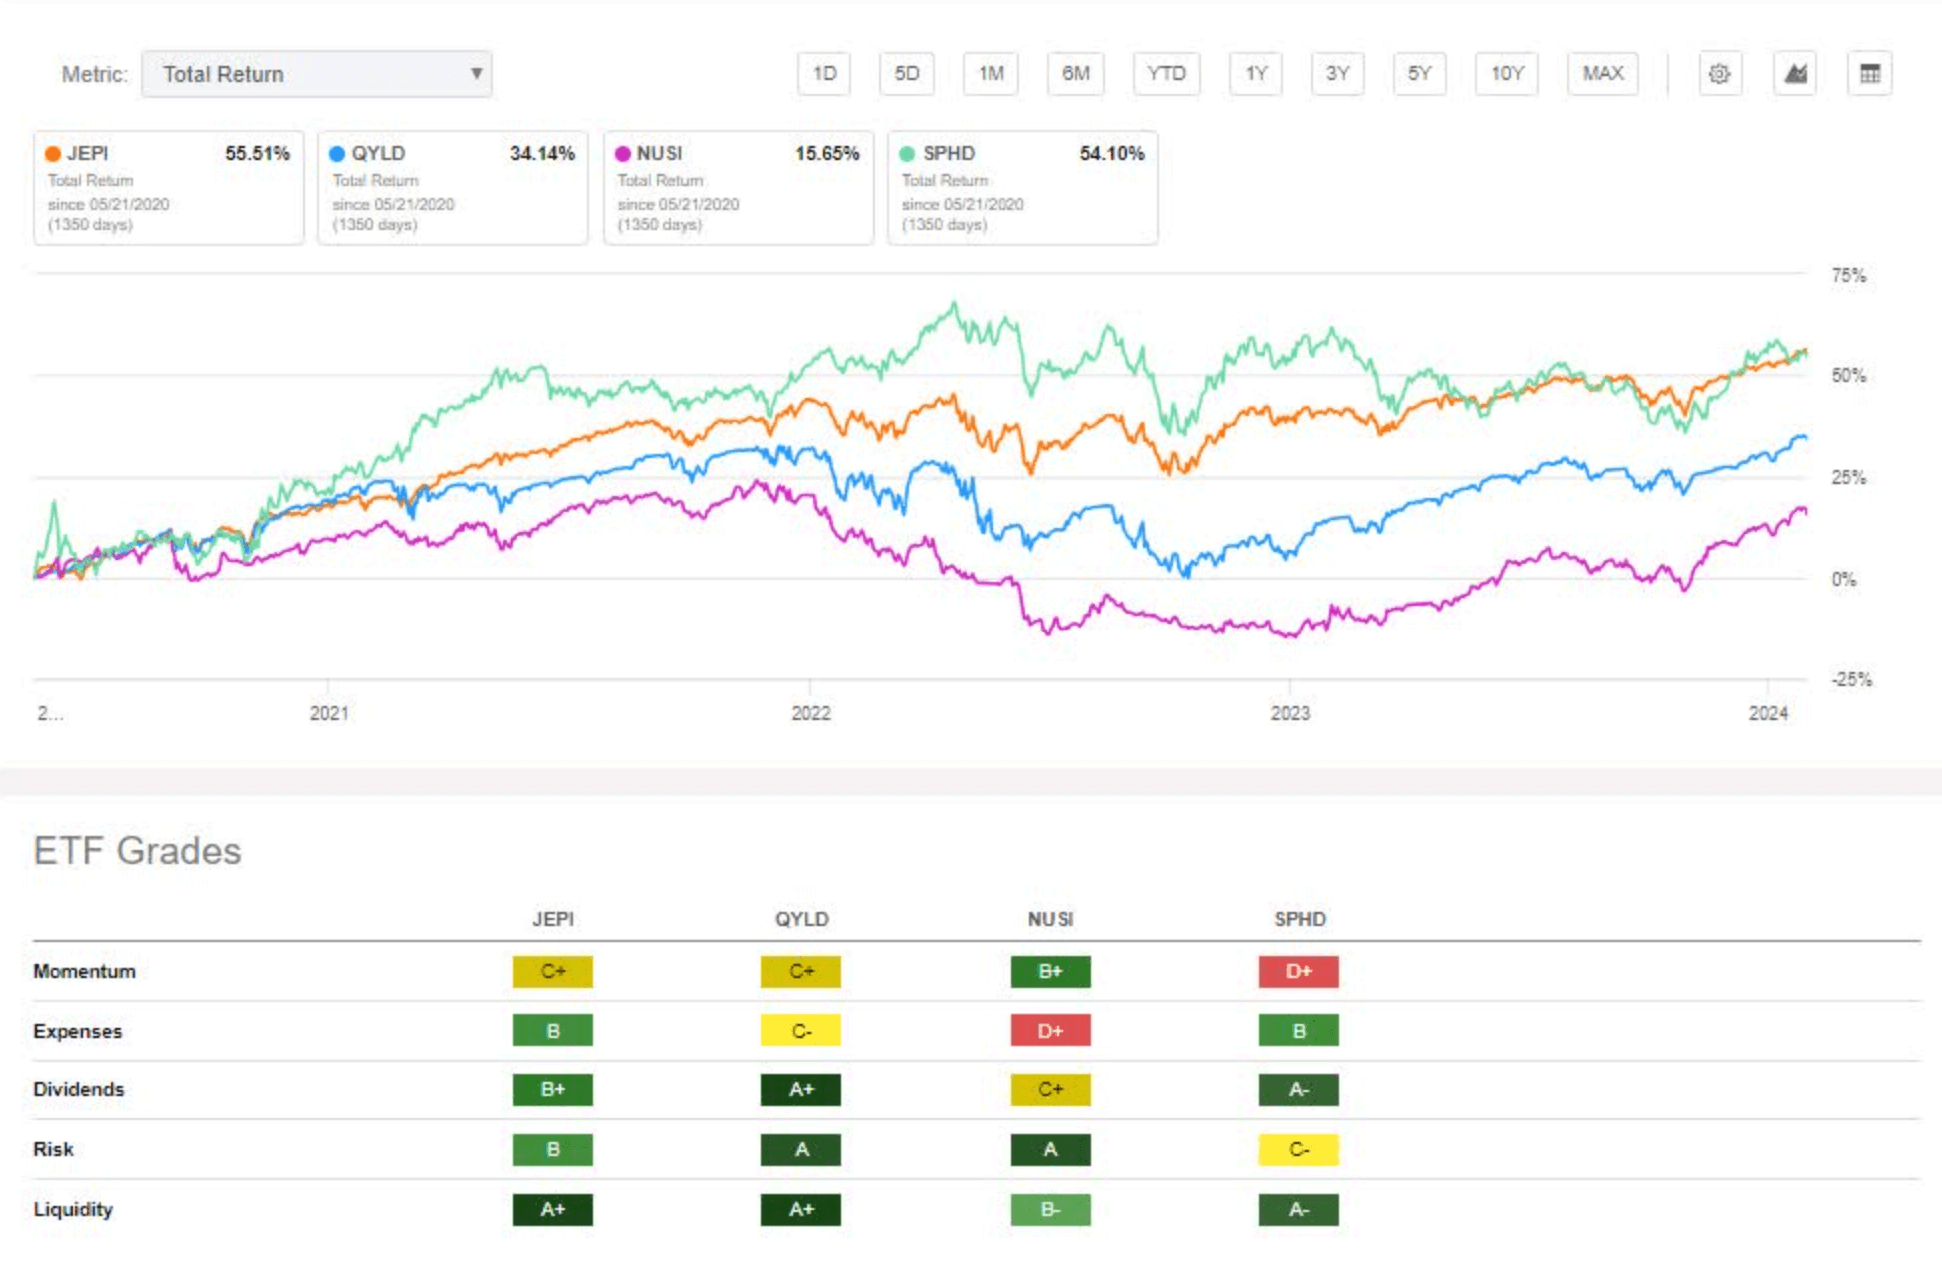Click SPHD's Risk C- grade badge
Viewport: 1942px width, 1268px height.
pyautogui.click(x=1299, y=1149)
